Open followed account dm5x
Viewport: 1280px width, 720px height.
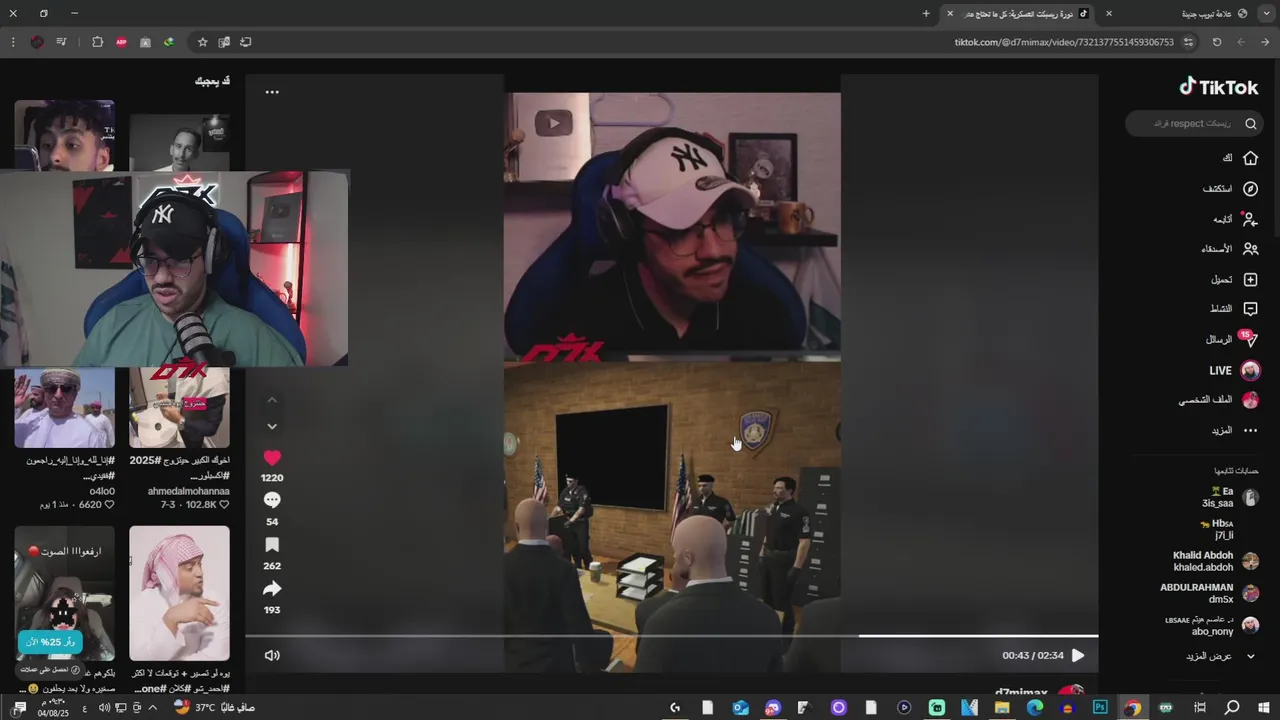pyautogui.click(x=1209, y=593)
